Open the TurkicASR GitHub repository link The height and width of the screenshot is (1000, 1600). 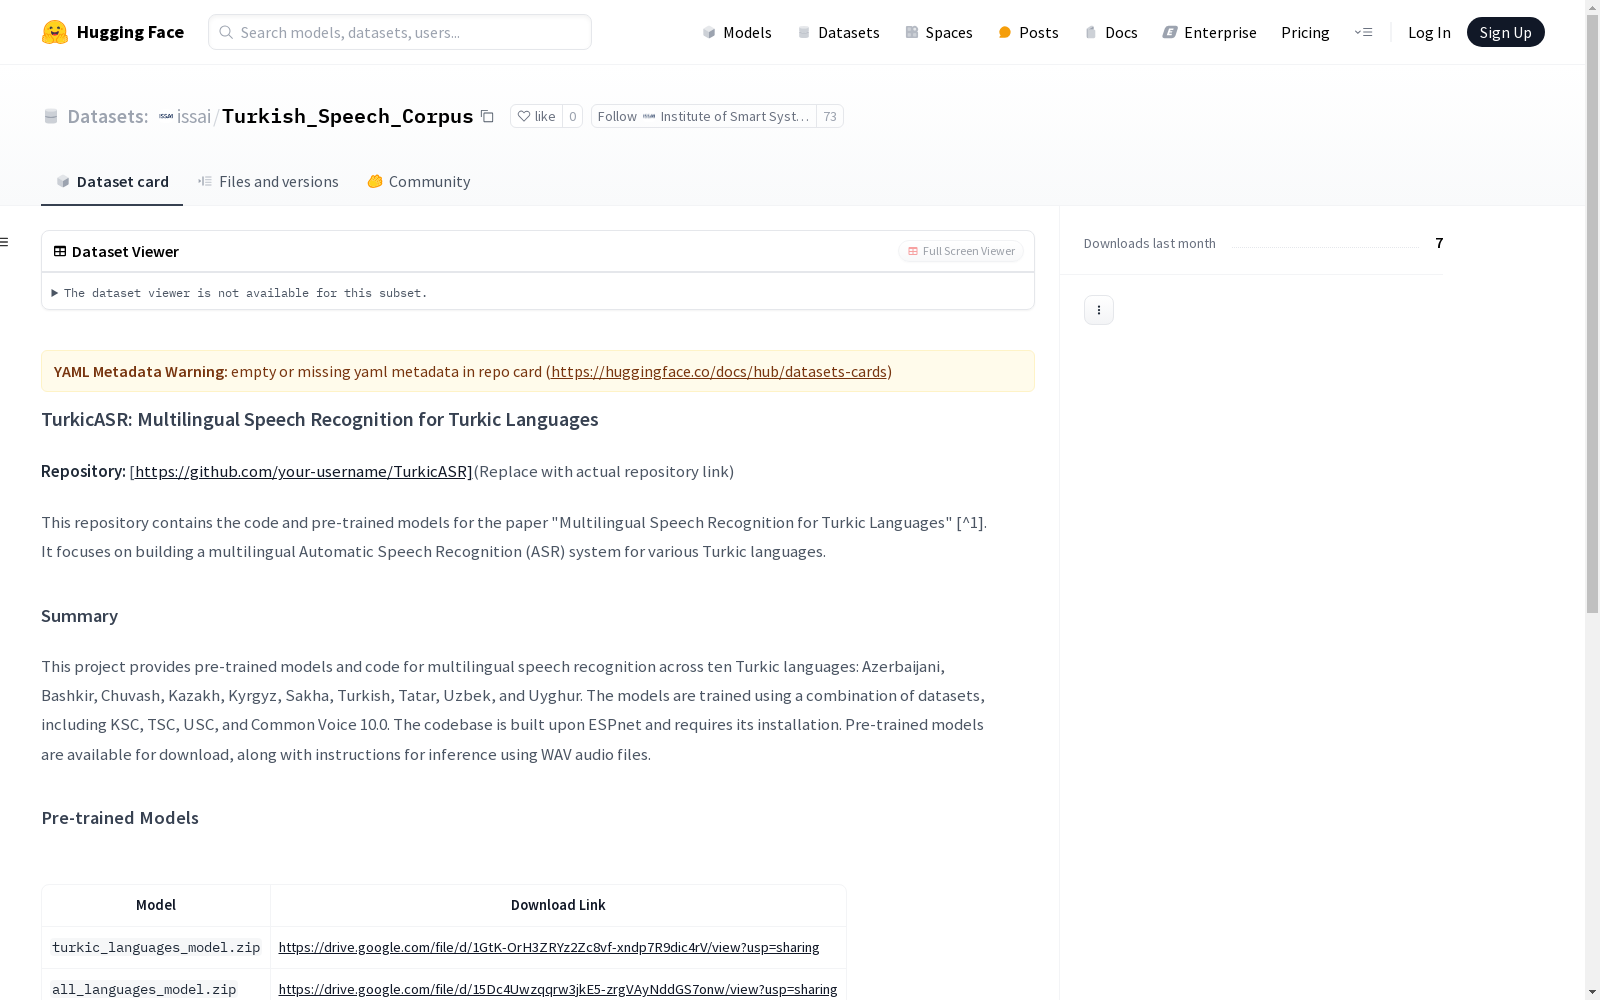coord(303,471)
